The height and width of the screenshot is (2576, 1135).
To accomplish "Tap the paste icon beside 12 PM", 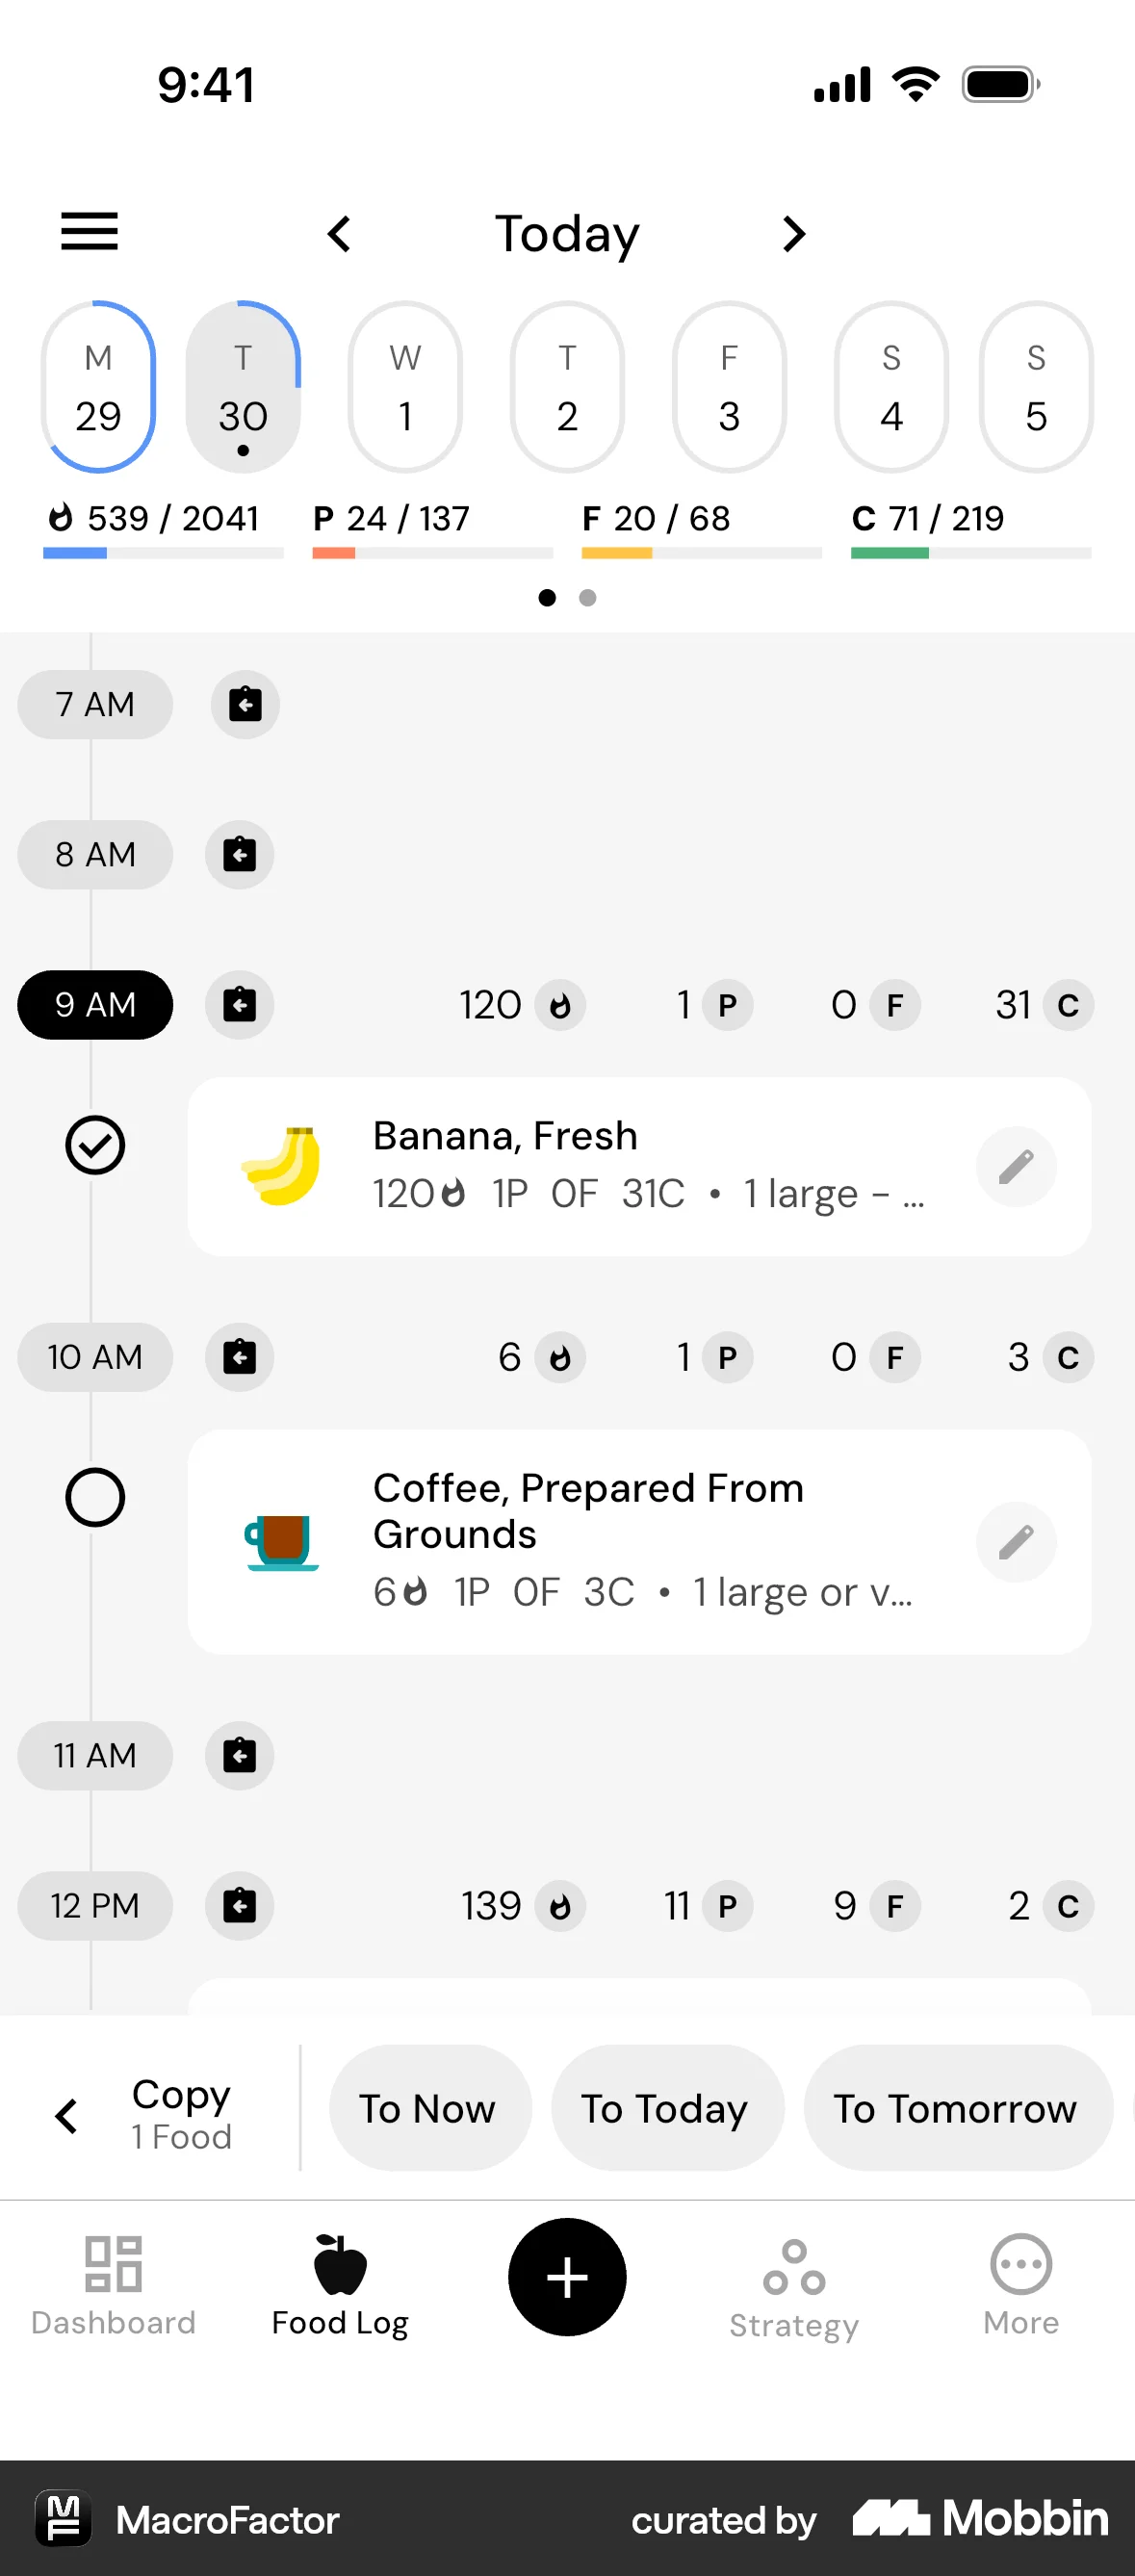I will point(240,1905).
